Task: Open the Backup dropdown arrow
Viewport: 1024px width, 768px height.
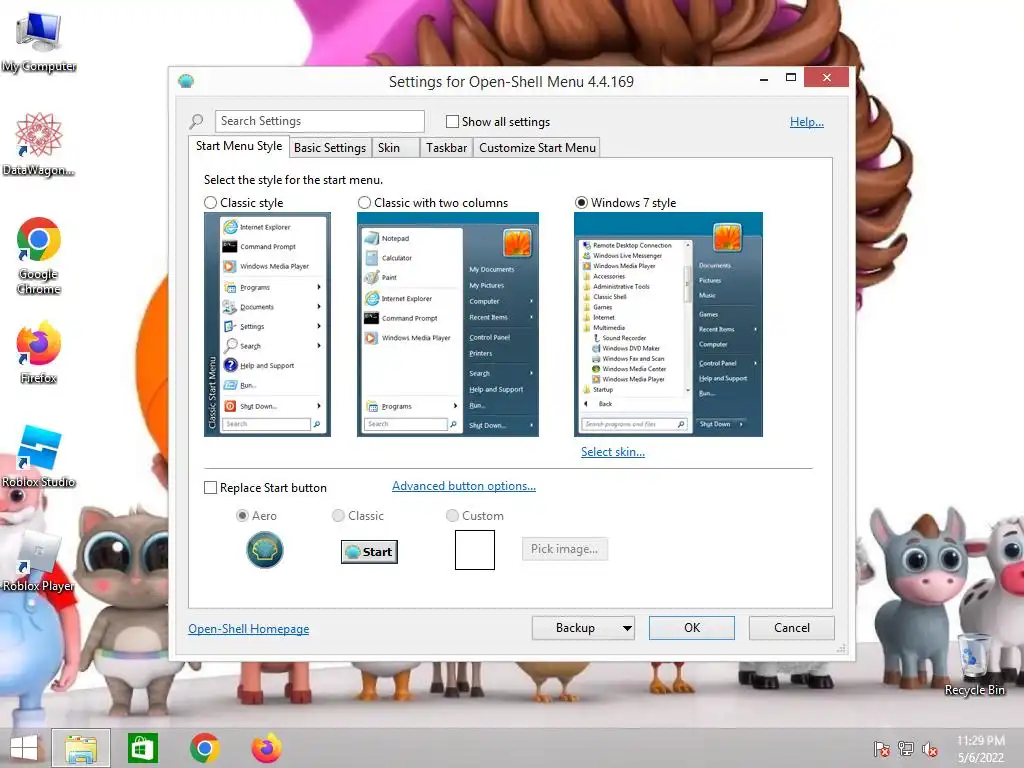Action: coord(627,628)
